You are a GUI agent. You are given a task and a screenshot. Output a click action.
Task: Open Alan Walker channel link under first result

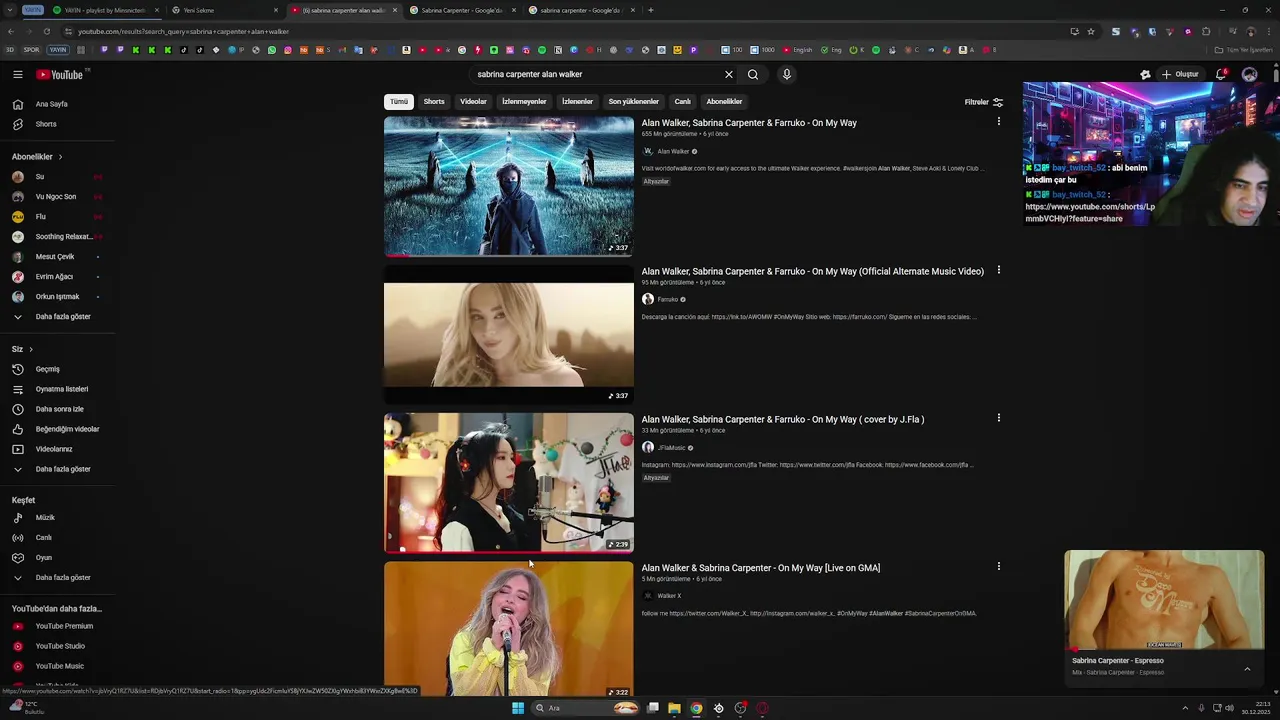pos(673,152)
